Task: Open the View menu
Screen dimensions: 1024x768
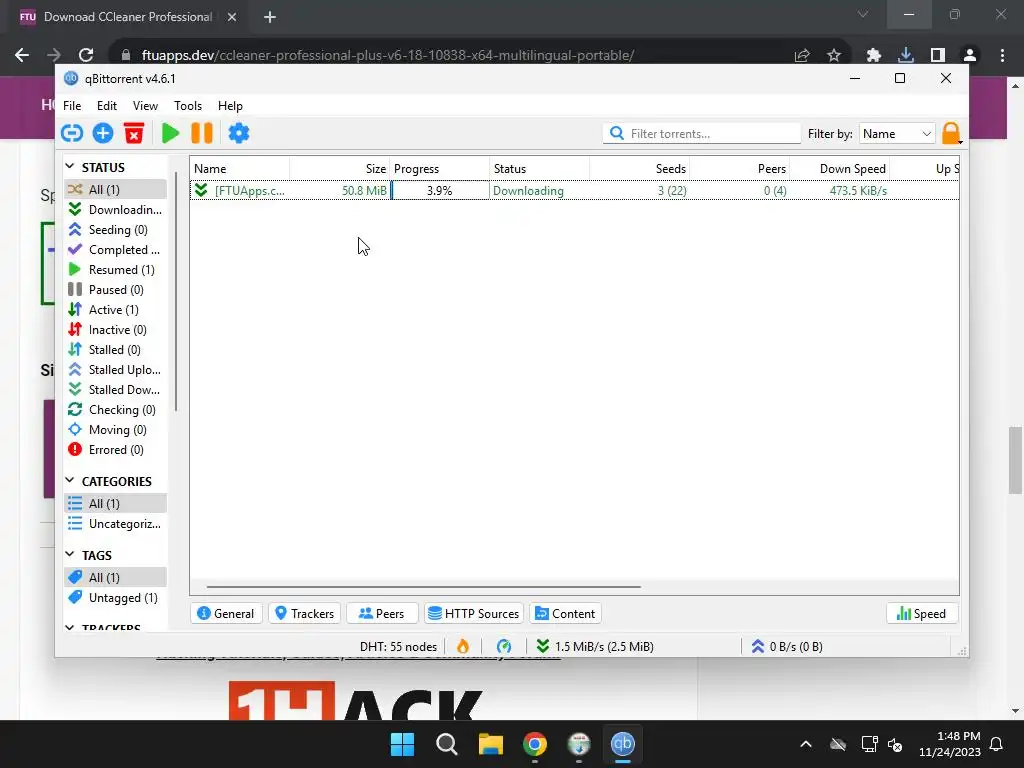Action: pyautogui.click(x=145, y=106)
